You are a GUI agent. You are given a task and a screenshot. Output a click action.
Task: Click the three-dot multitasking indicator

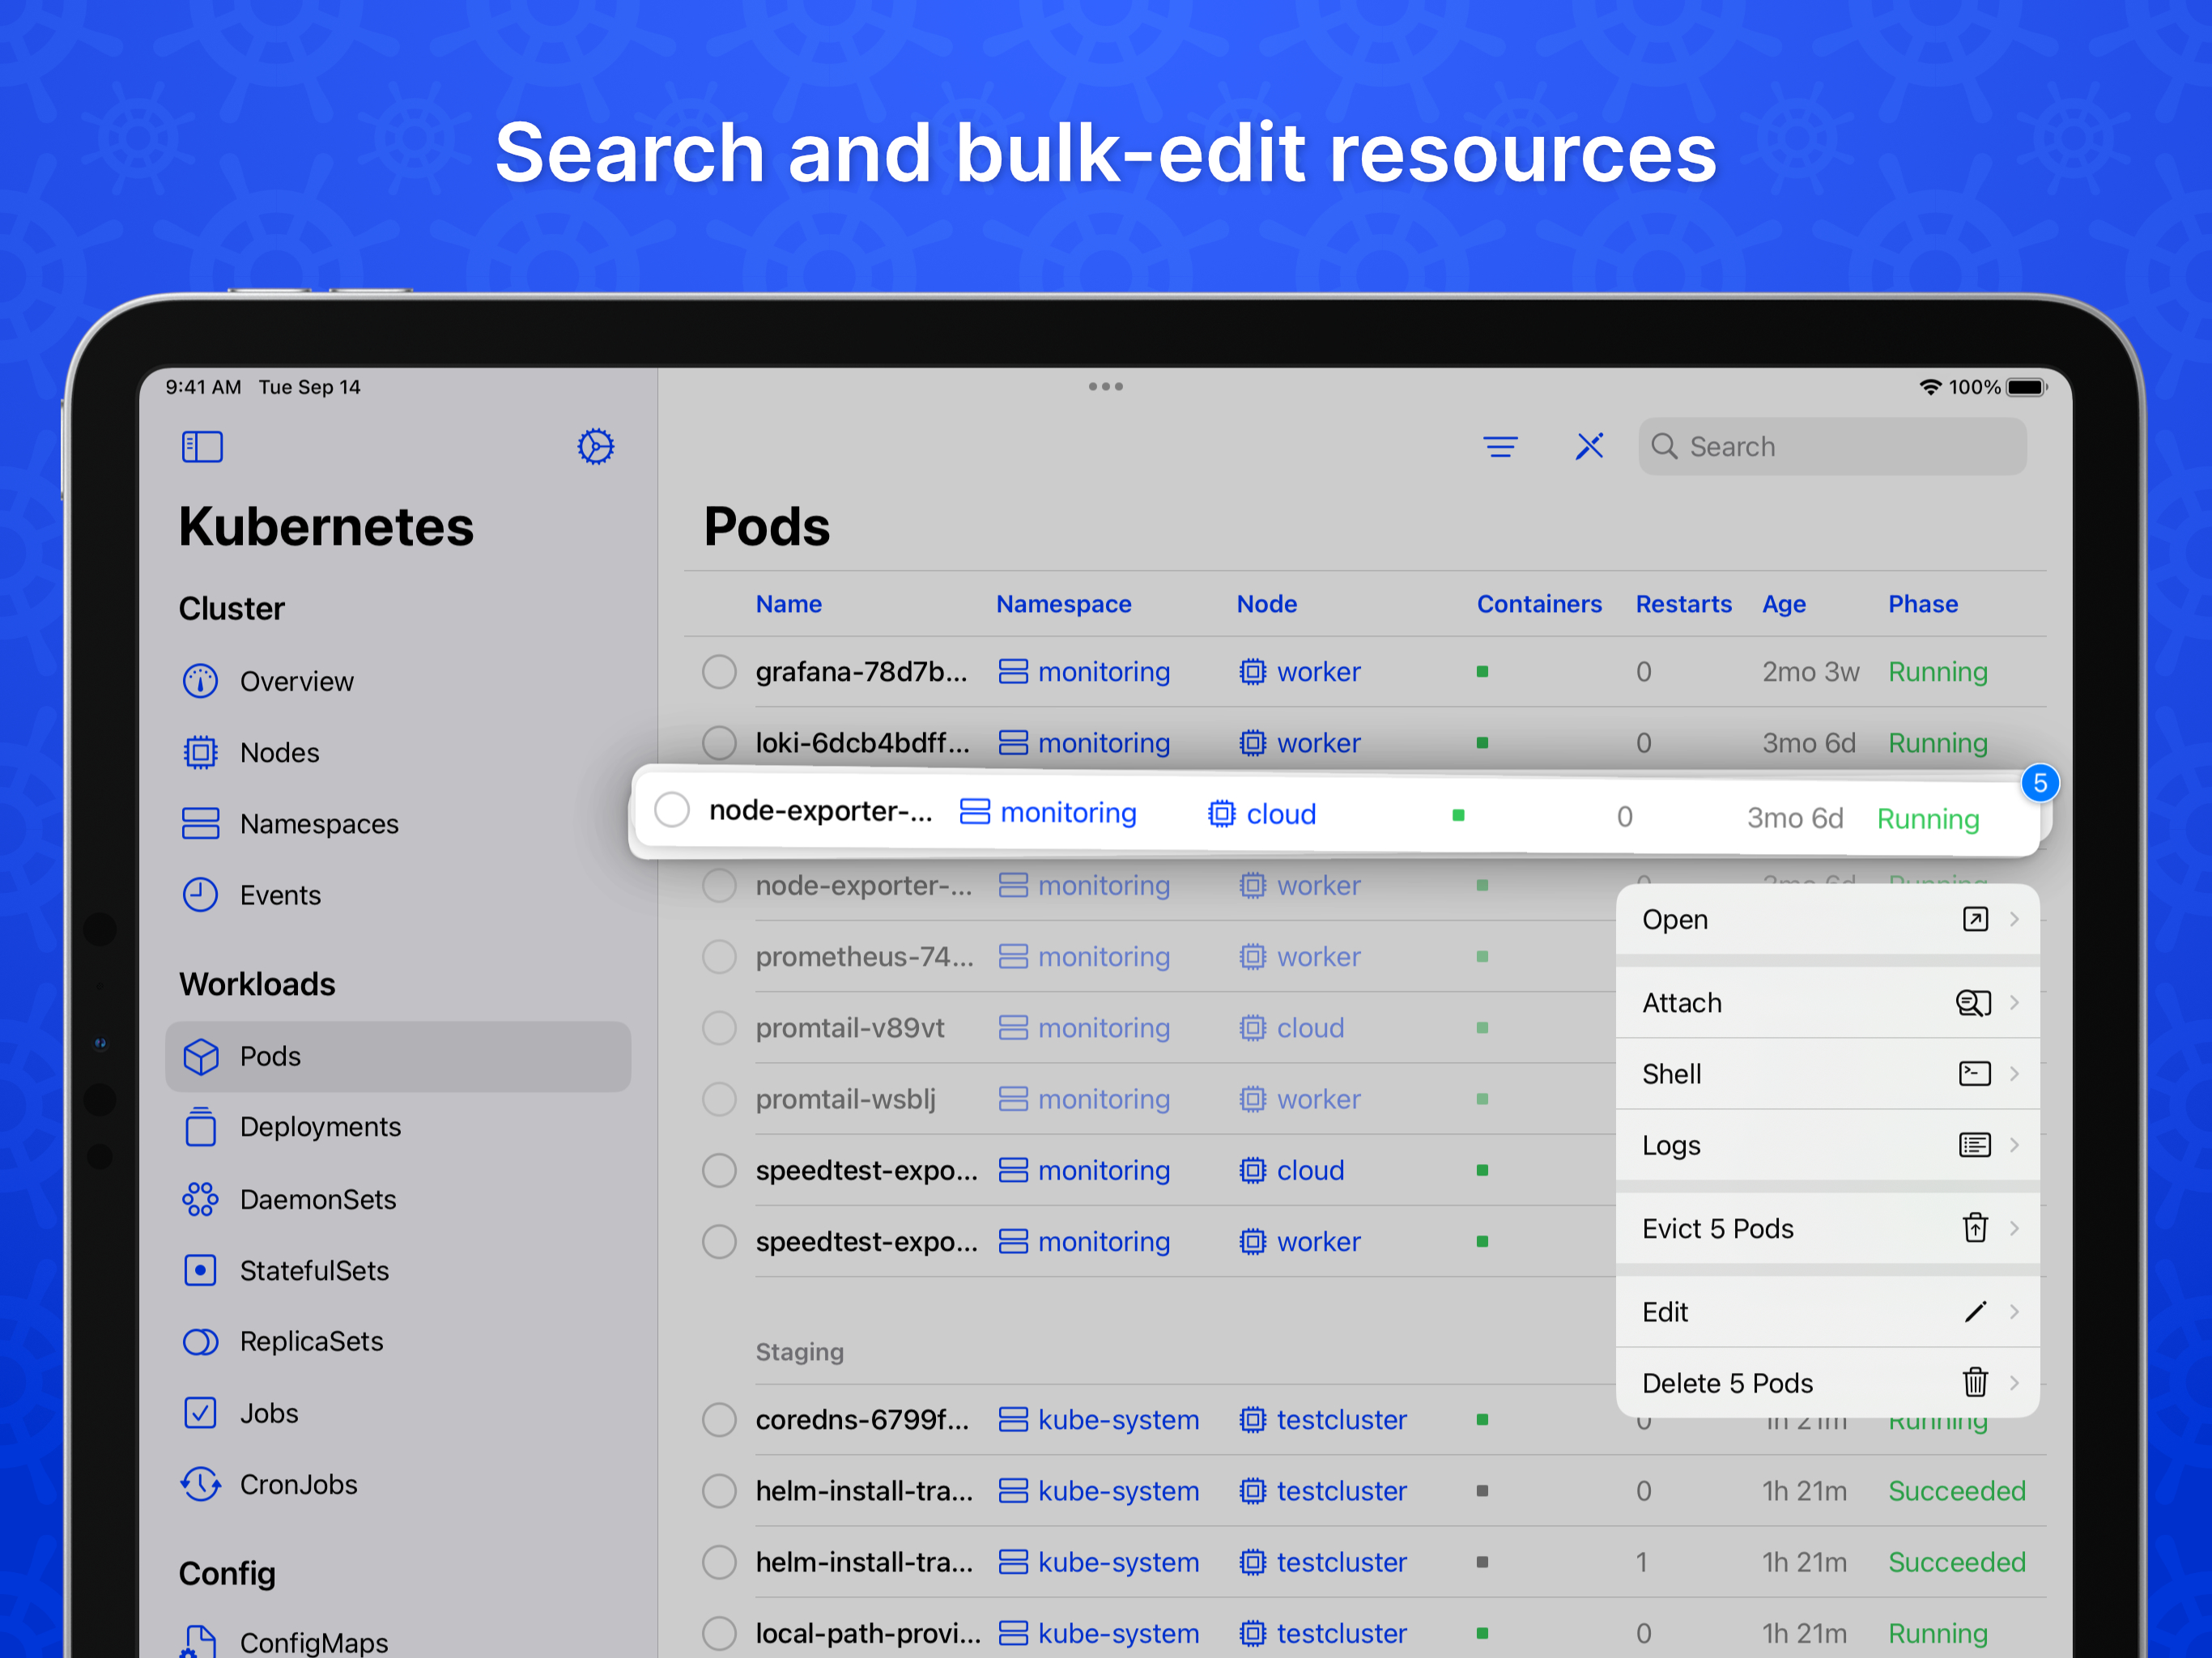(1105, 387)
